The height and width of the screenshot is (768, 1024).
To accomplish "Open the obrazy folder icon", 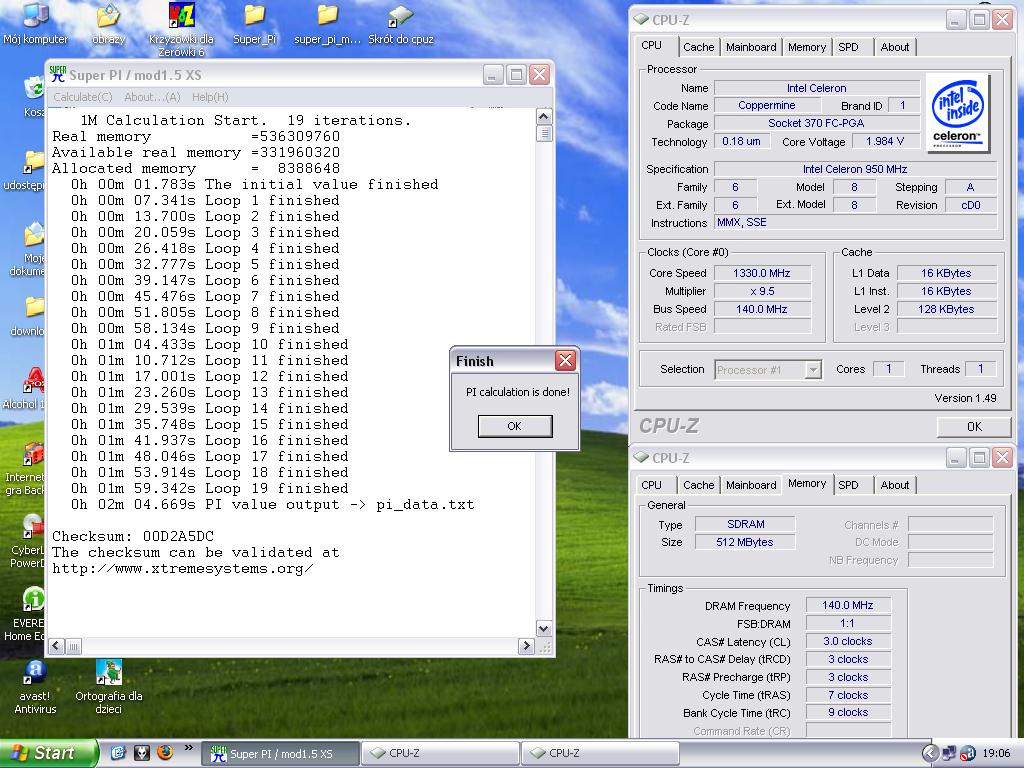I will 108,17.
